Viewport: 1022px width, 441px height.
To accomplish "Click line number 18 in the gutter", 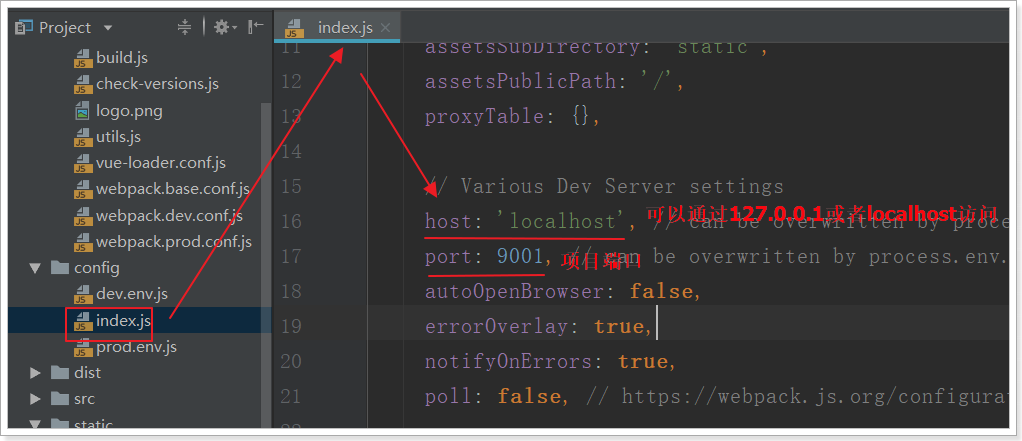I will (292, 291).
